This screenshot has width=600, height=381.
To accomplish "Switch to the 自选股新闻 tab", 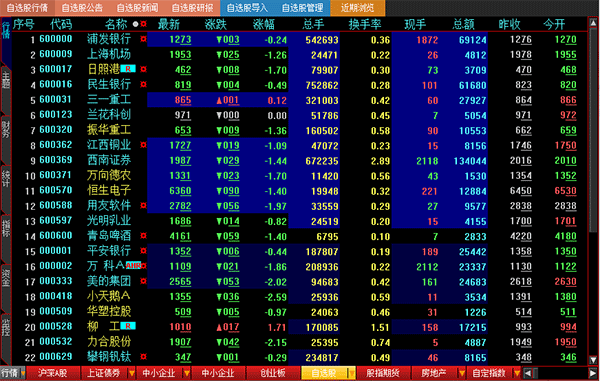I will pyautogui.click(x=137, y=8).
